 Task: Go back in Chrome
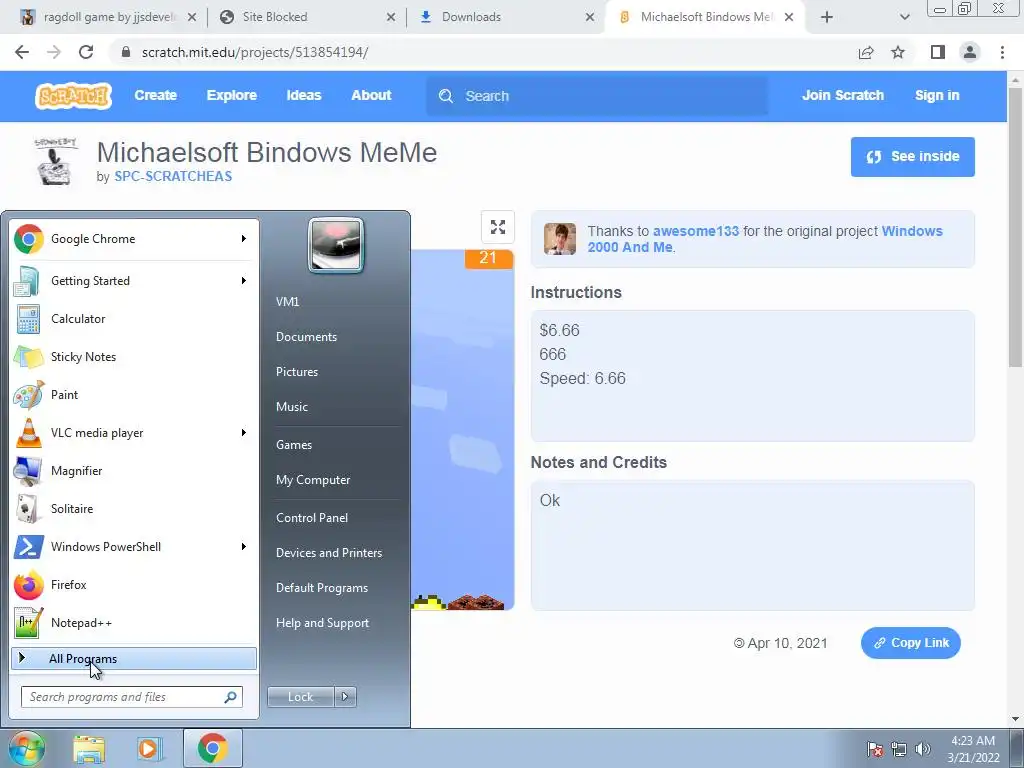[22, 52]
